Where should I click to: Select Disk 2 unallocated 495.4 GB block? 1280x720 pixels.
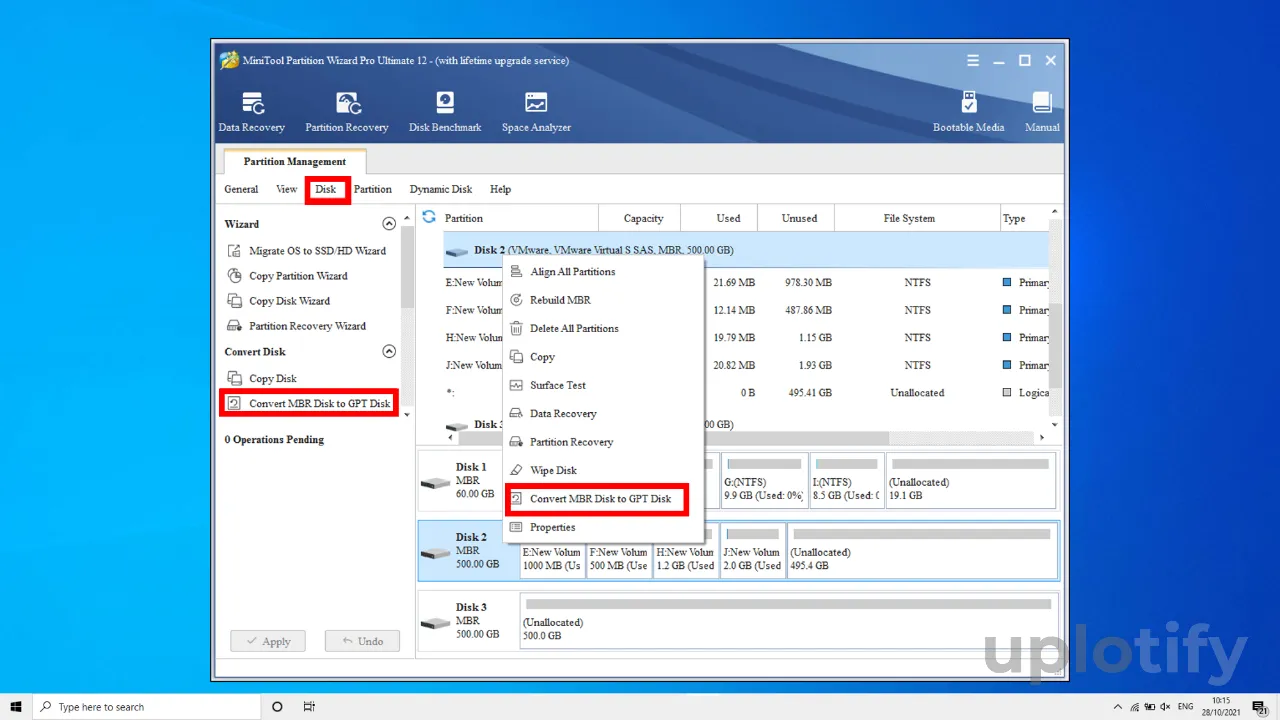coord(921,550)
